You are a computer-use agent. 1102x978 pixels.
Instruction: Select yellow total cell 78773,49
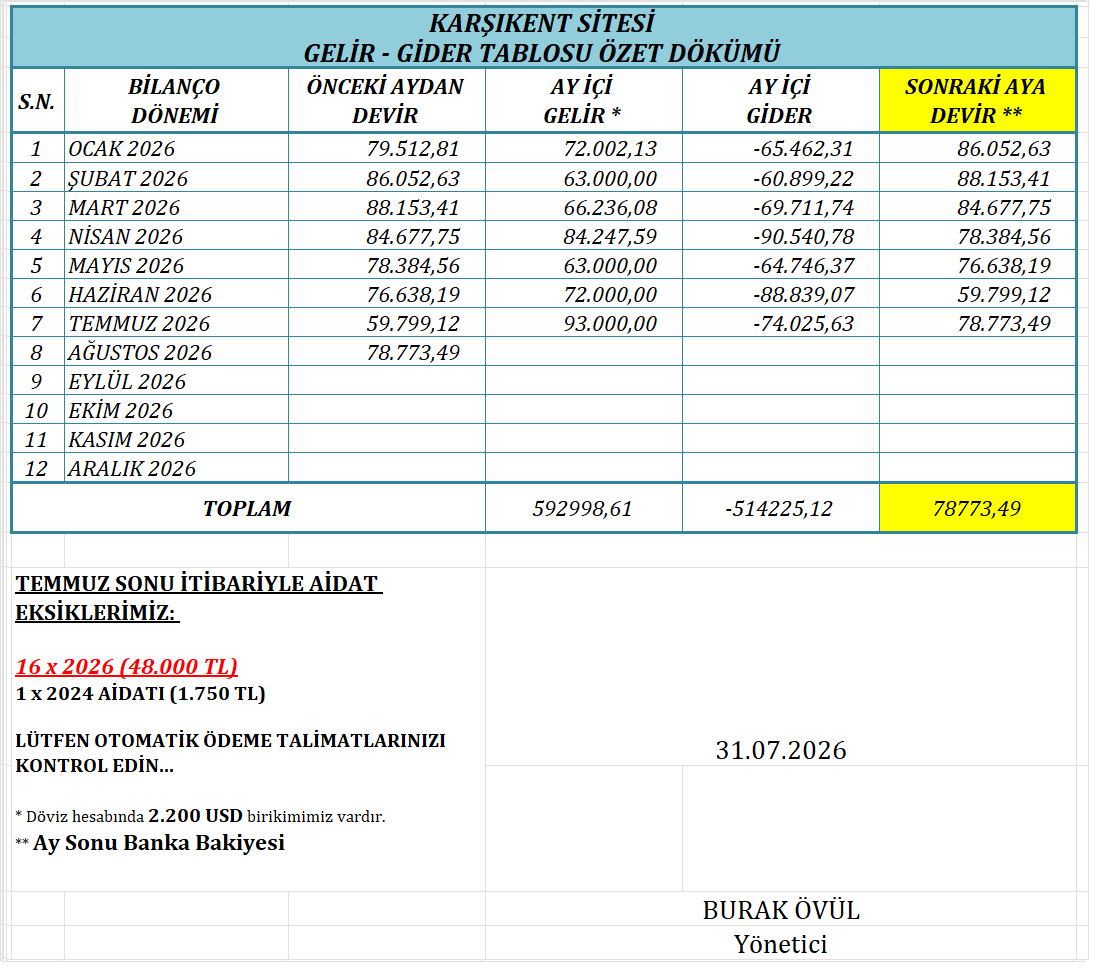coord(977,508)
